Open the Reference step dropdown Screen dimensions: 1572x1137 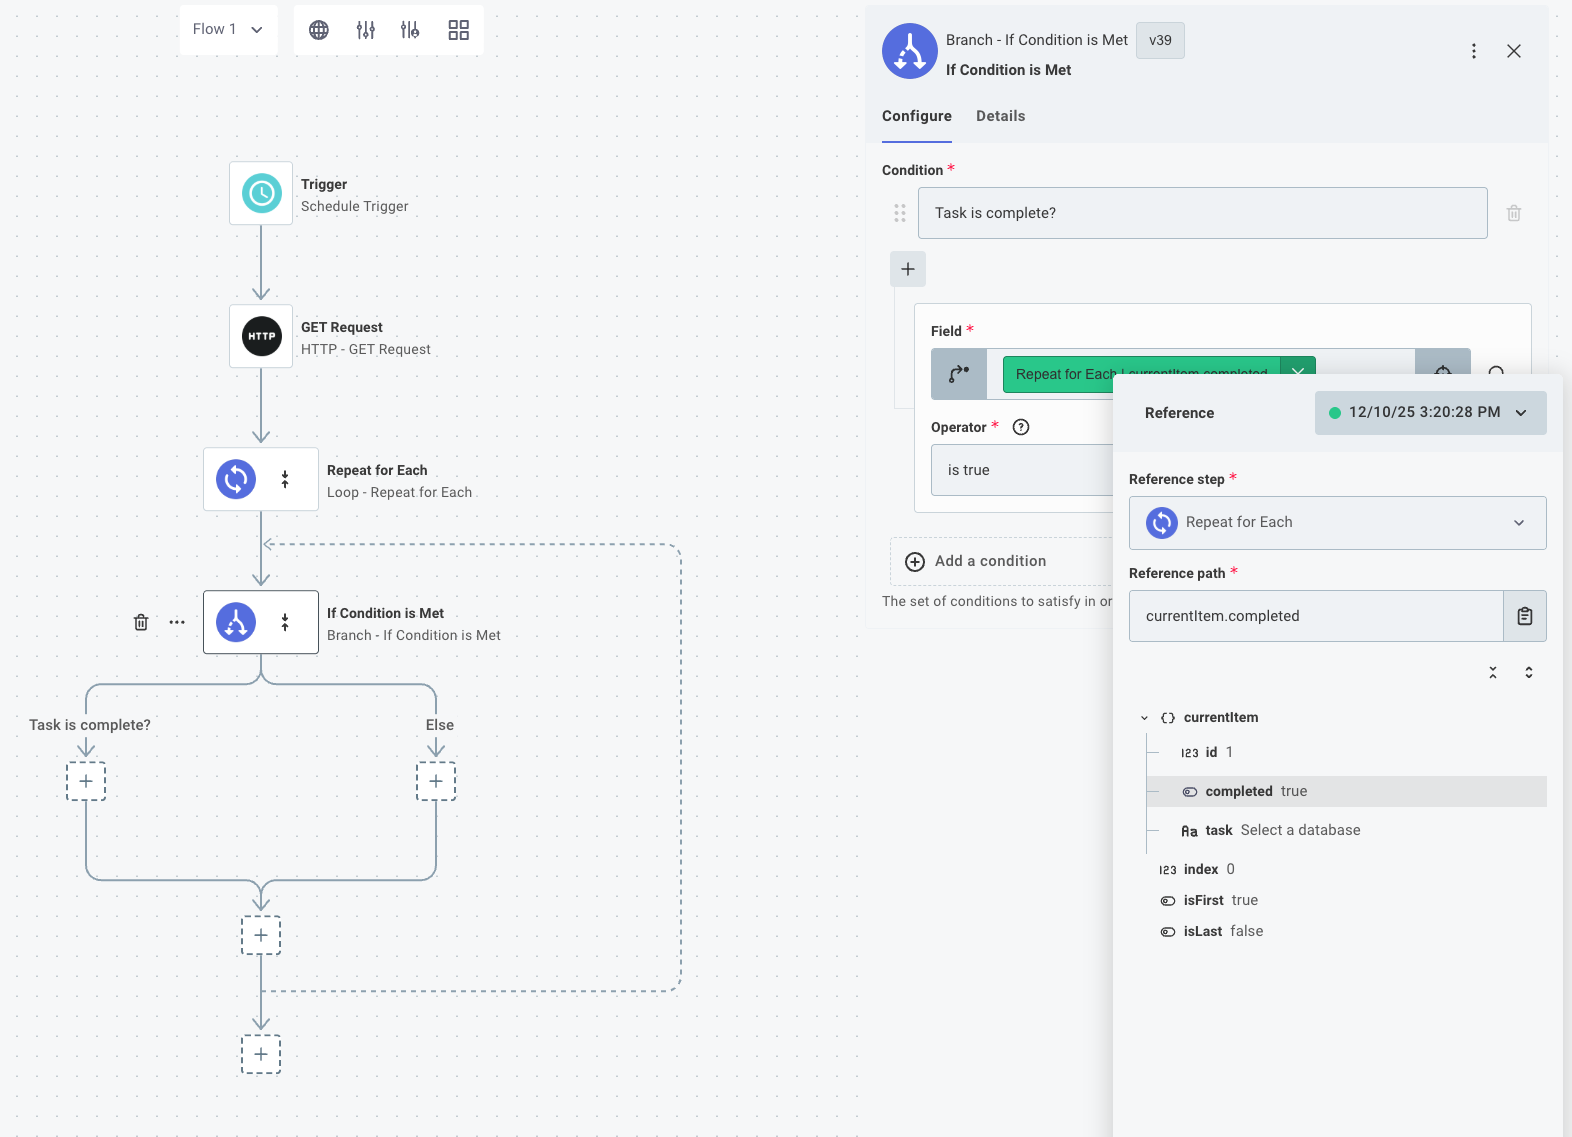point(1337,522)
